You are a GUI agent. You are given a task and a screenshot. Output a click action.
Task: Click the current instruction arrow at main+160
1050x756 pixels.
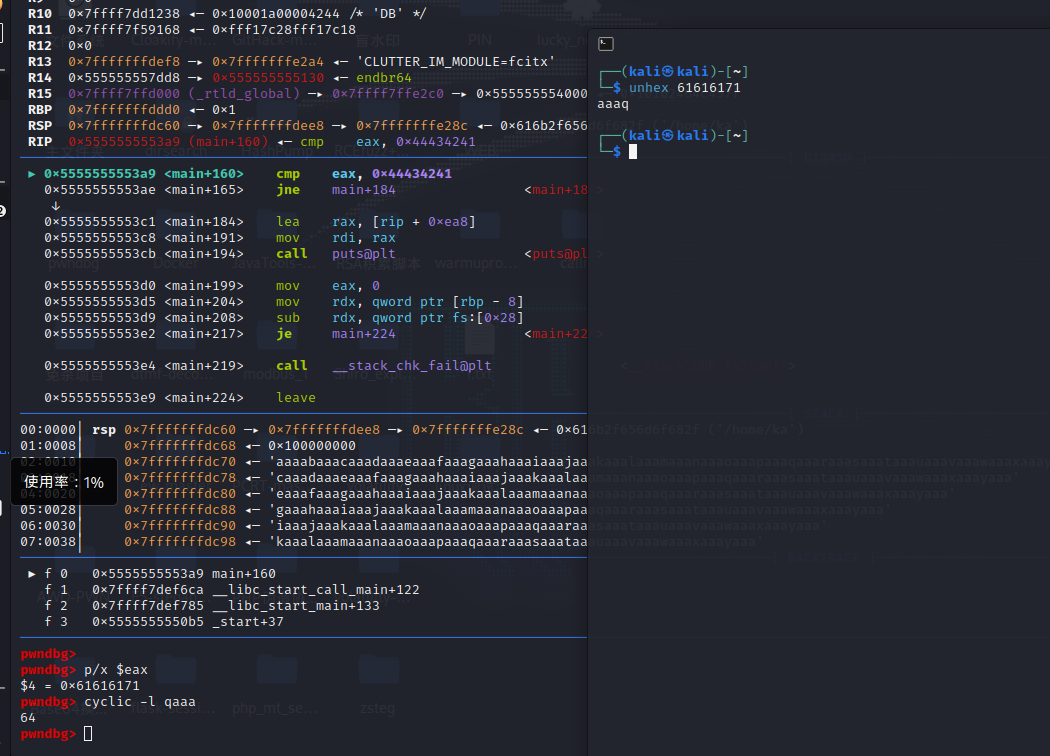point(31,174)
